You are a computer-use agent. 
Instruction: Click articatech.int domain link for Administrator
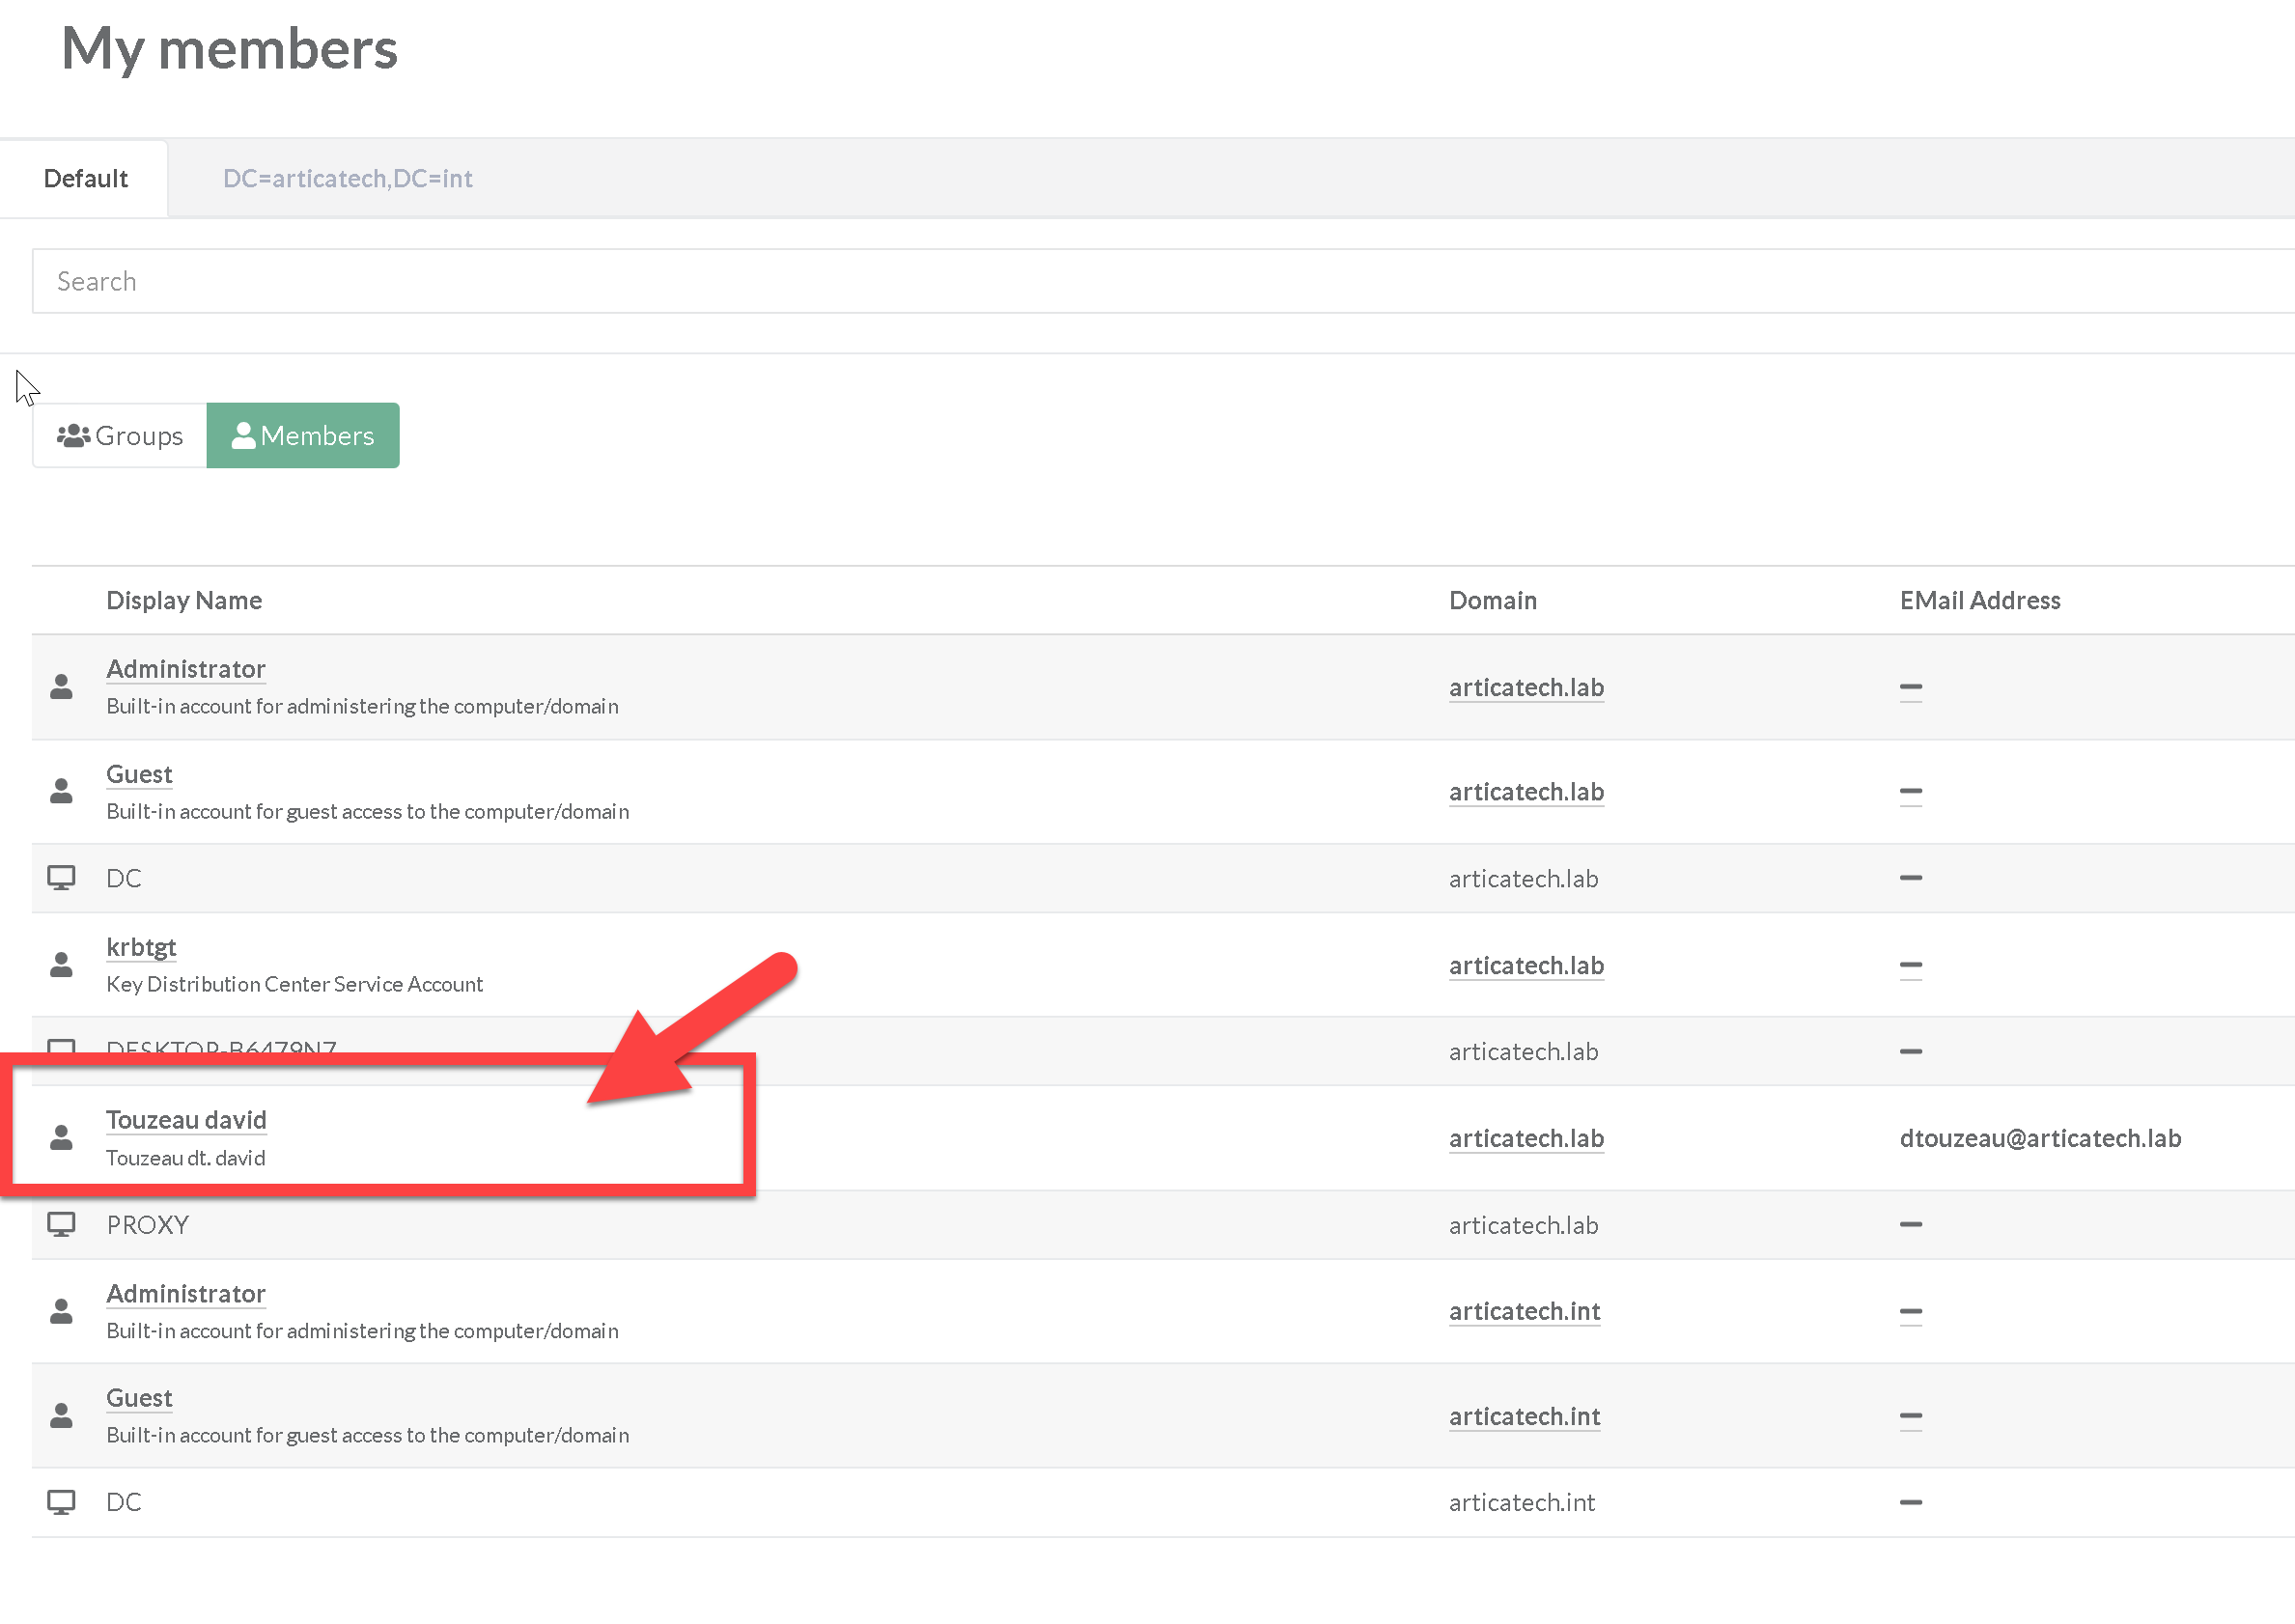1523,1310
